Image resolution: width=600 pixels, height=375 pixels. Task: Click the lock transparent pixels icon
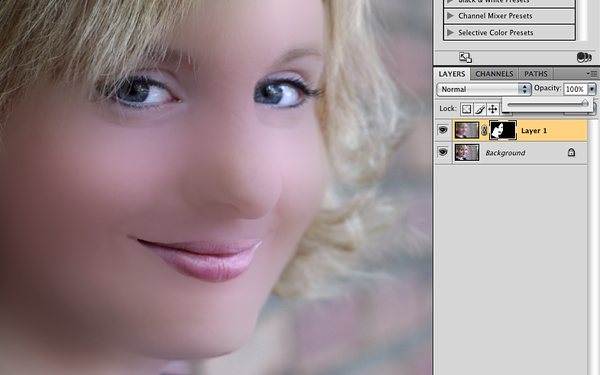466,109
